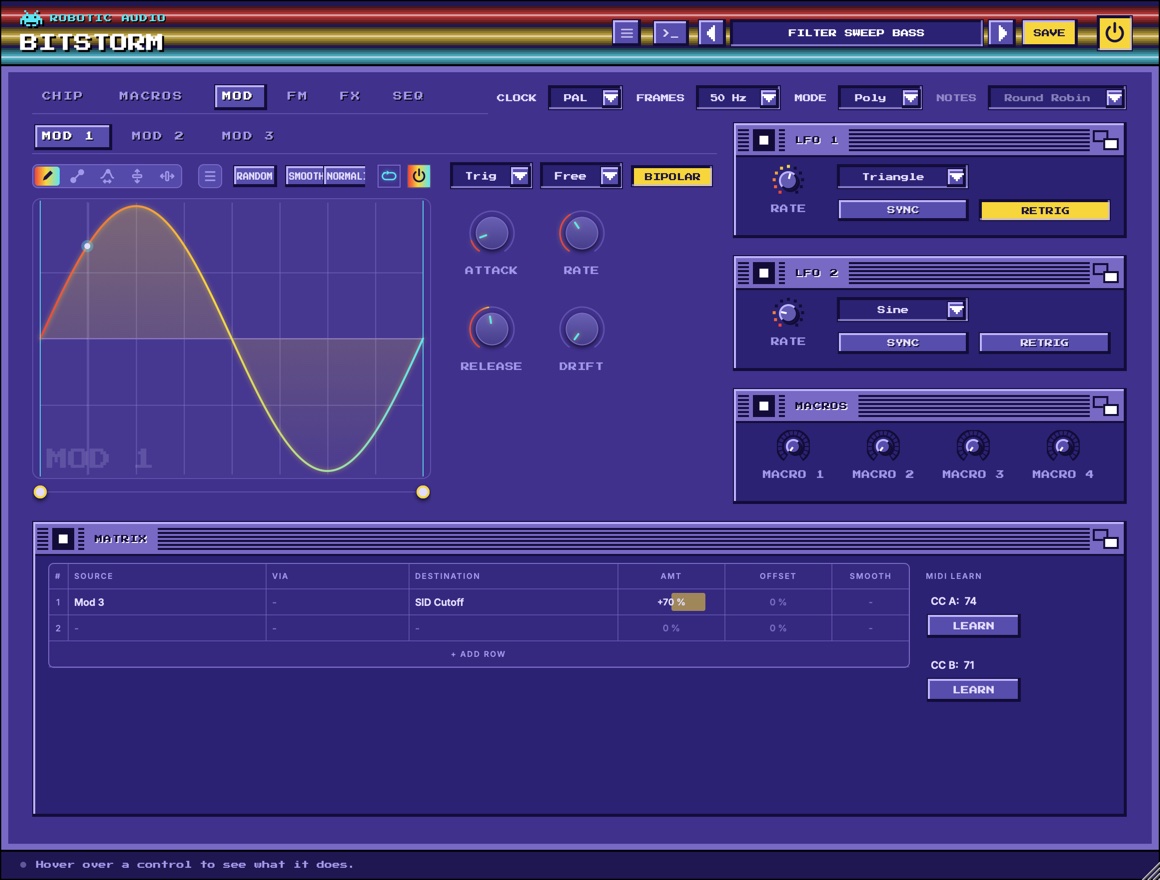Click the Mod RATE knob
Image resolution: width=1160 pixels, height=880 pixels.
pyautogui.click(x=581, y=234)
